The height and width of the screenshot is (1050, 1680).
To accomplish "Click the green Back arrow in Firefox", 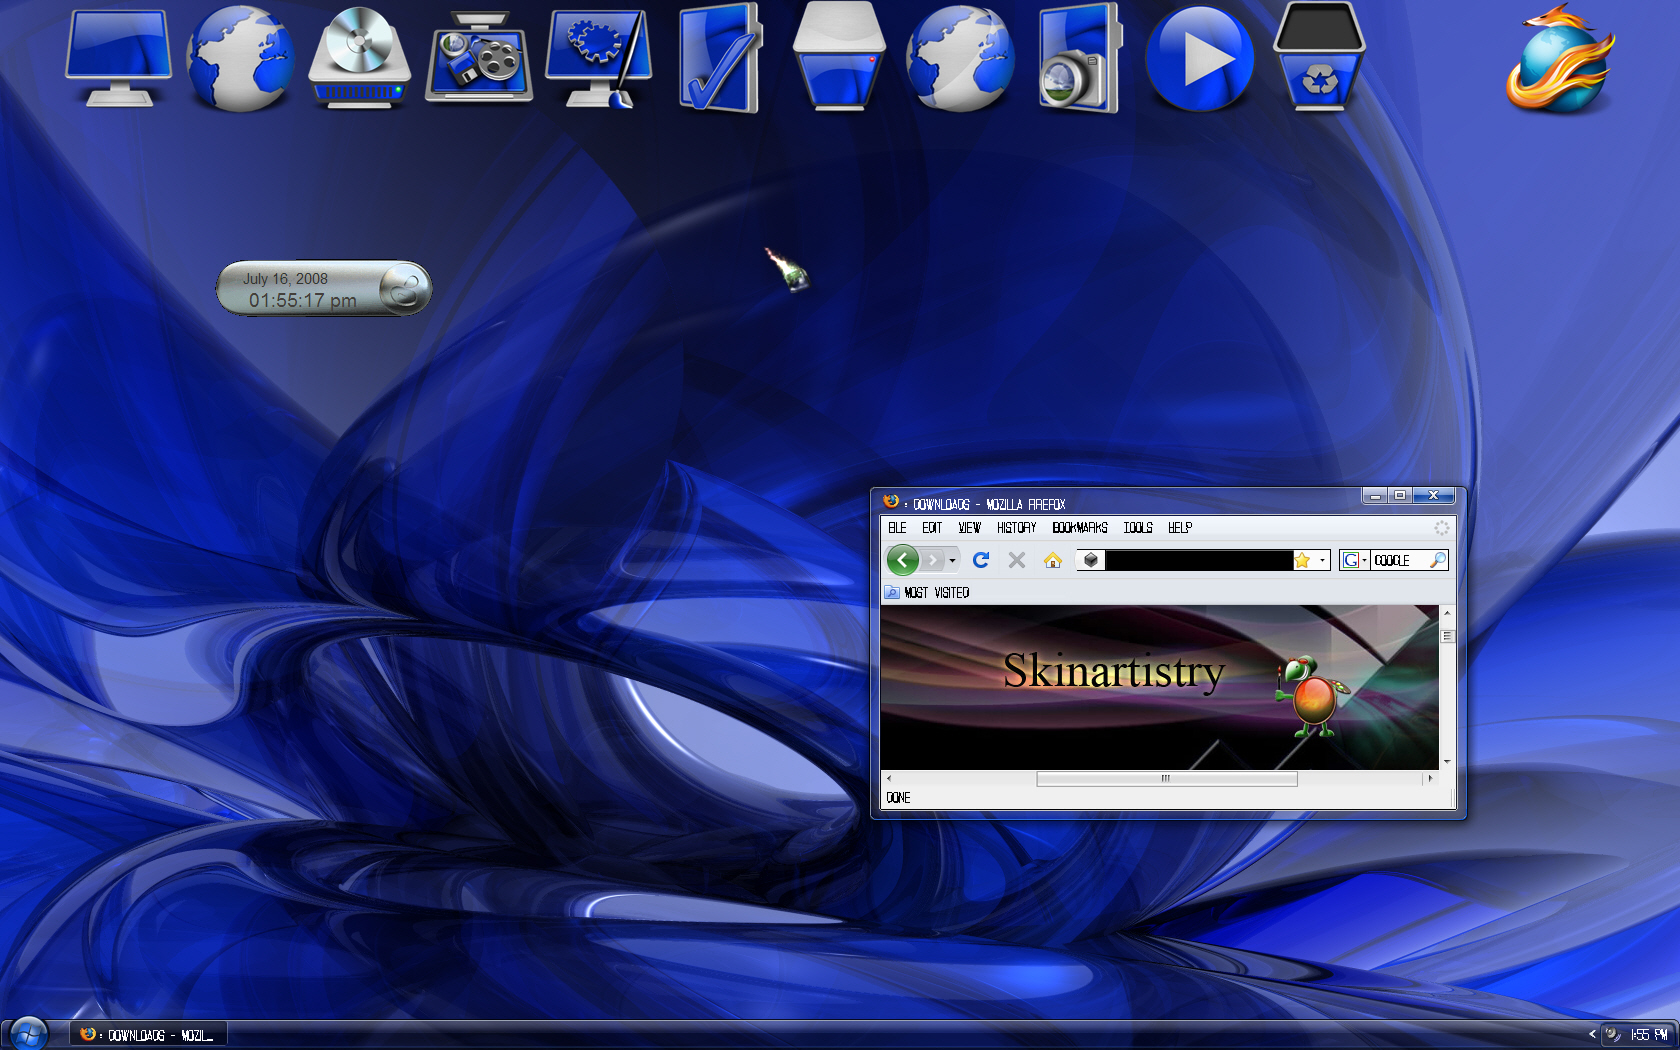I will (x=902, y=560).
